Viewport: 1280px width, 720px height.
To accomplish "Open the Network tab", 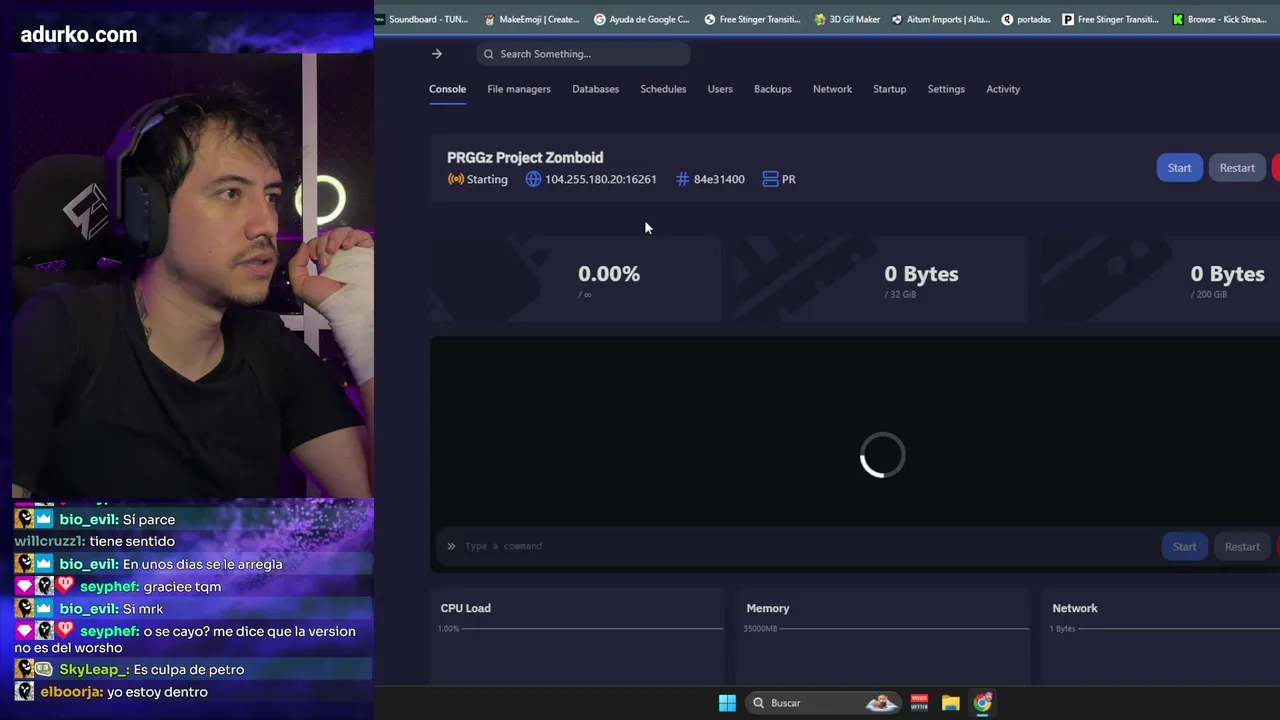I will (x=832, y=89).
